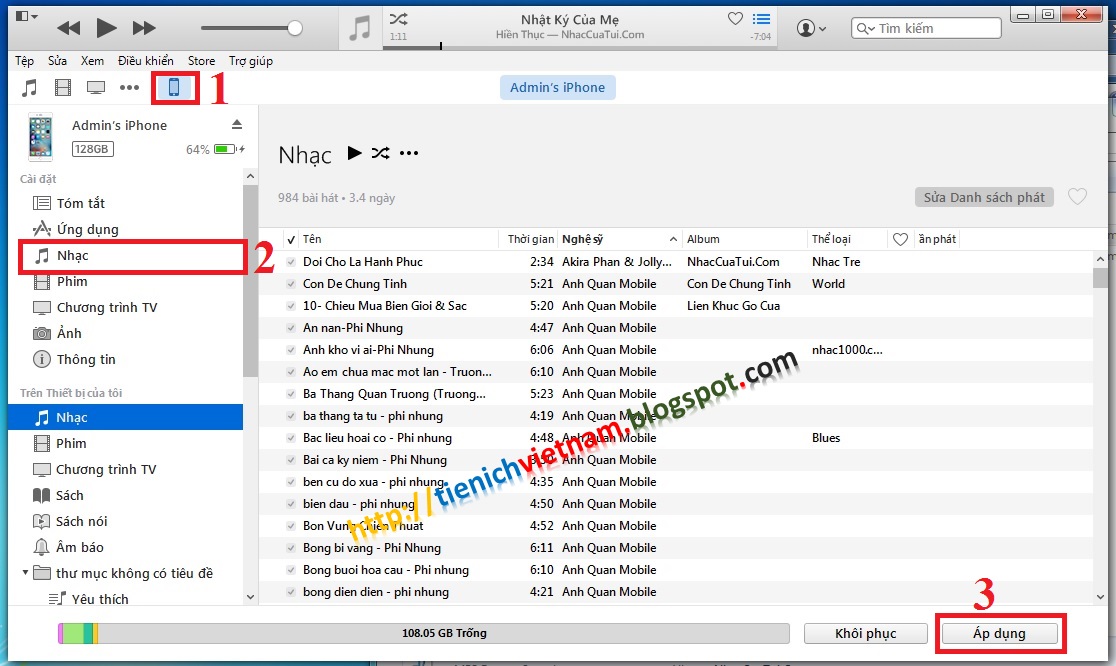Uncheck the Con De Chung Tinh song
The width and height of the screenshot is (1116, 666).
290,284
